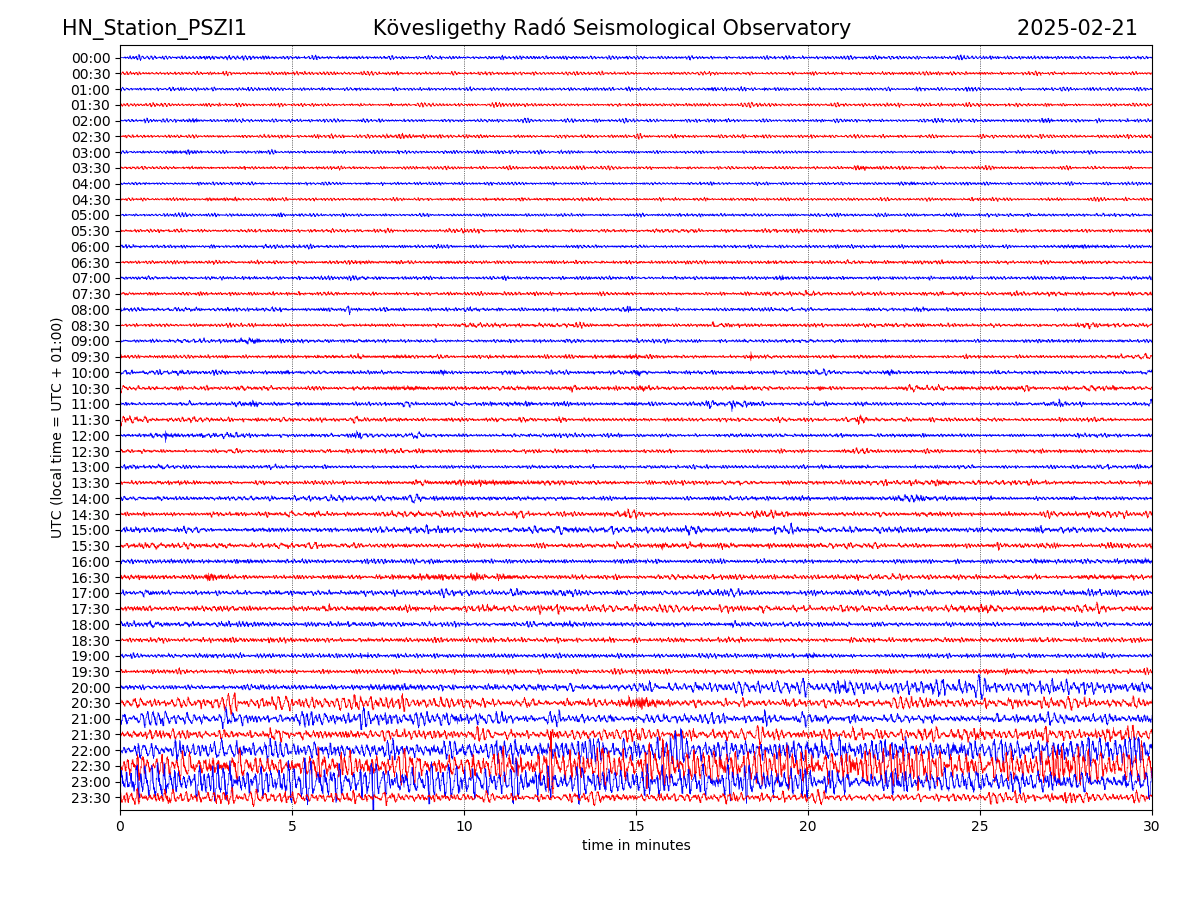Select the 12:00 time row label
The width and height of the screenshot is (1200, 900).
[x=90, y=436]
